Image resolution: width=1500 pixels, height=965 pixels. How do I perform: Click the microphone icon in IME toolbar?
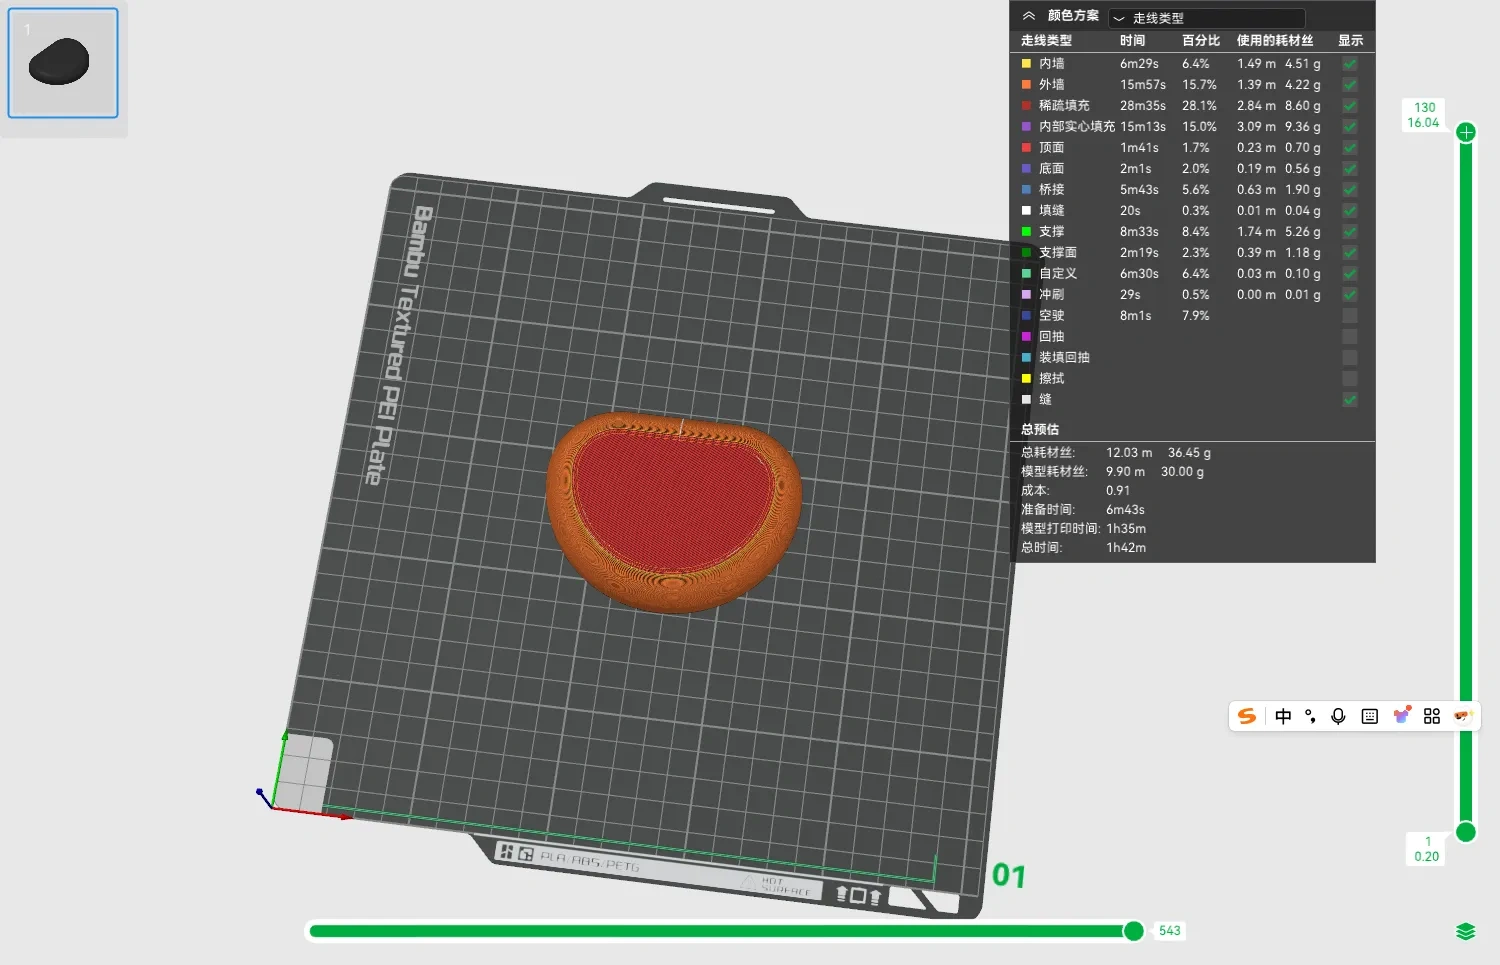tap(1338, 716)
